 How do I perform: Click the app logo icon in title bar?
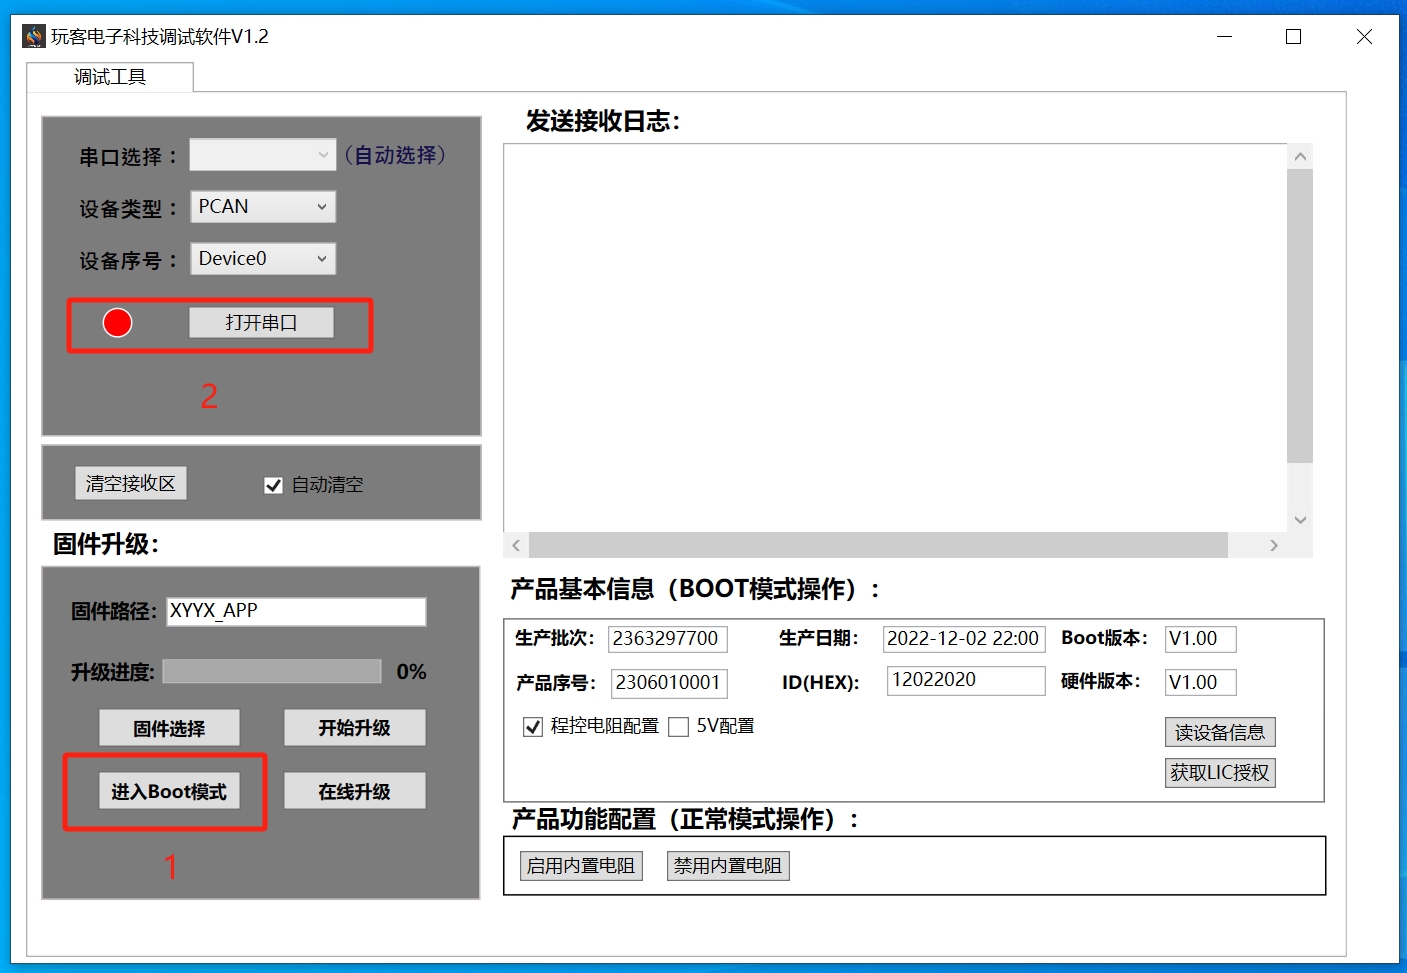(34, 37)
